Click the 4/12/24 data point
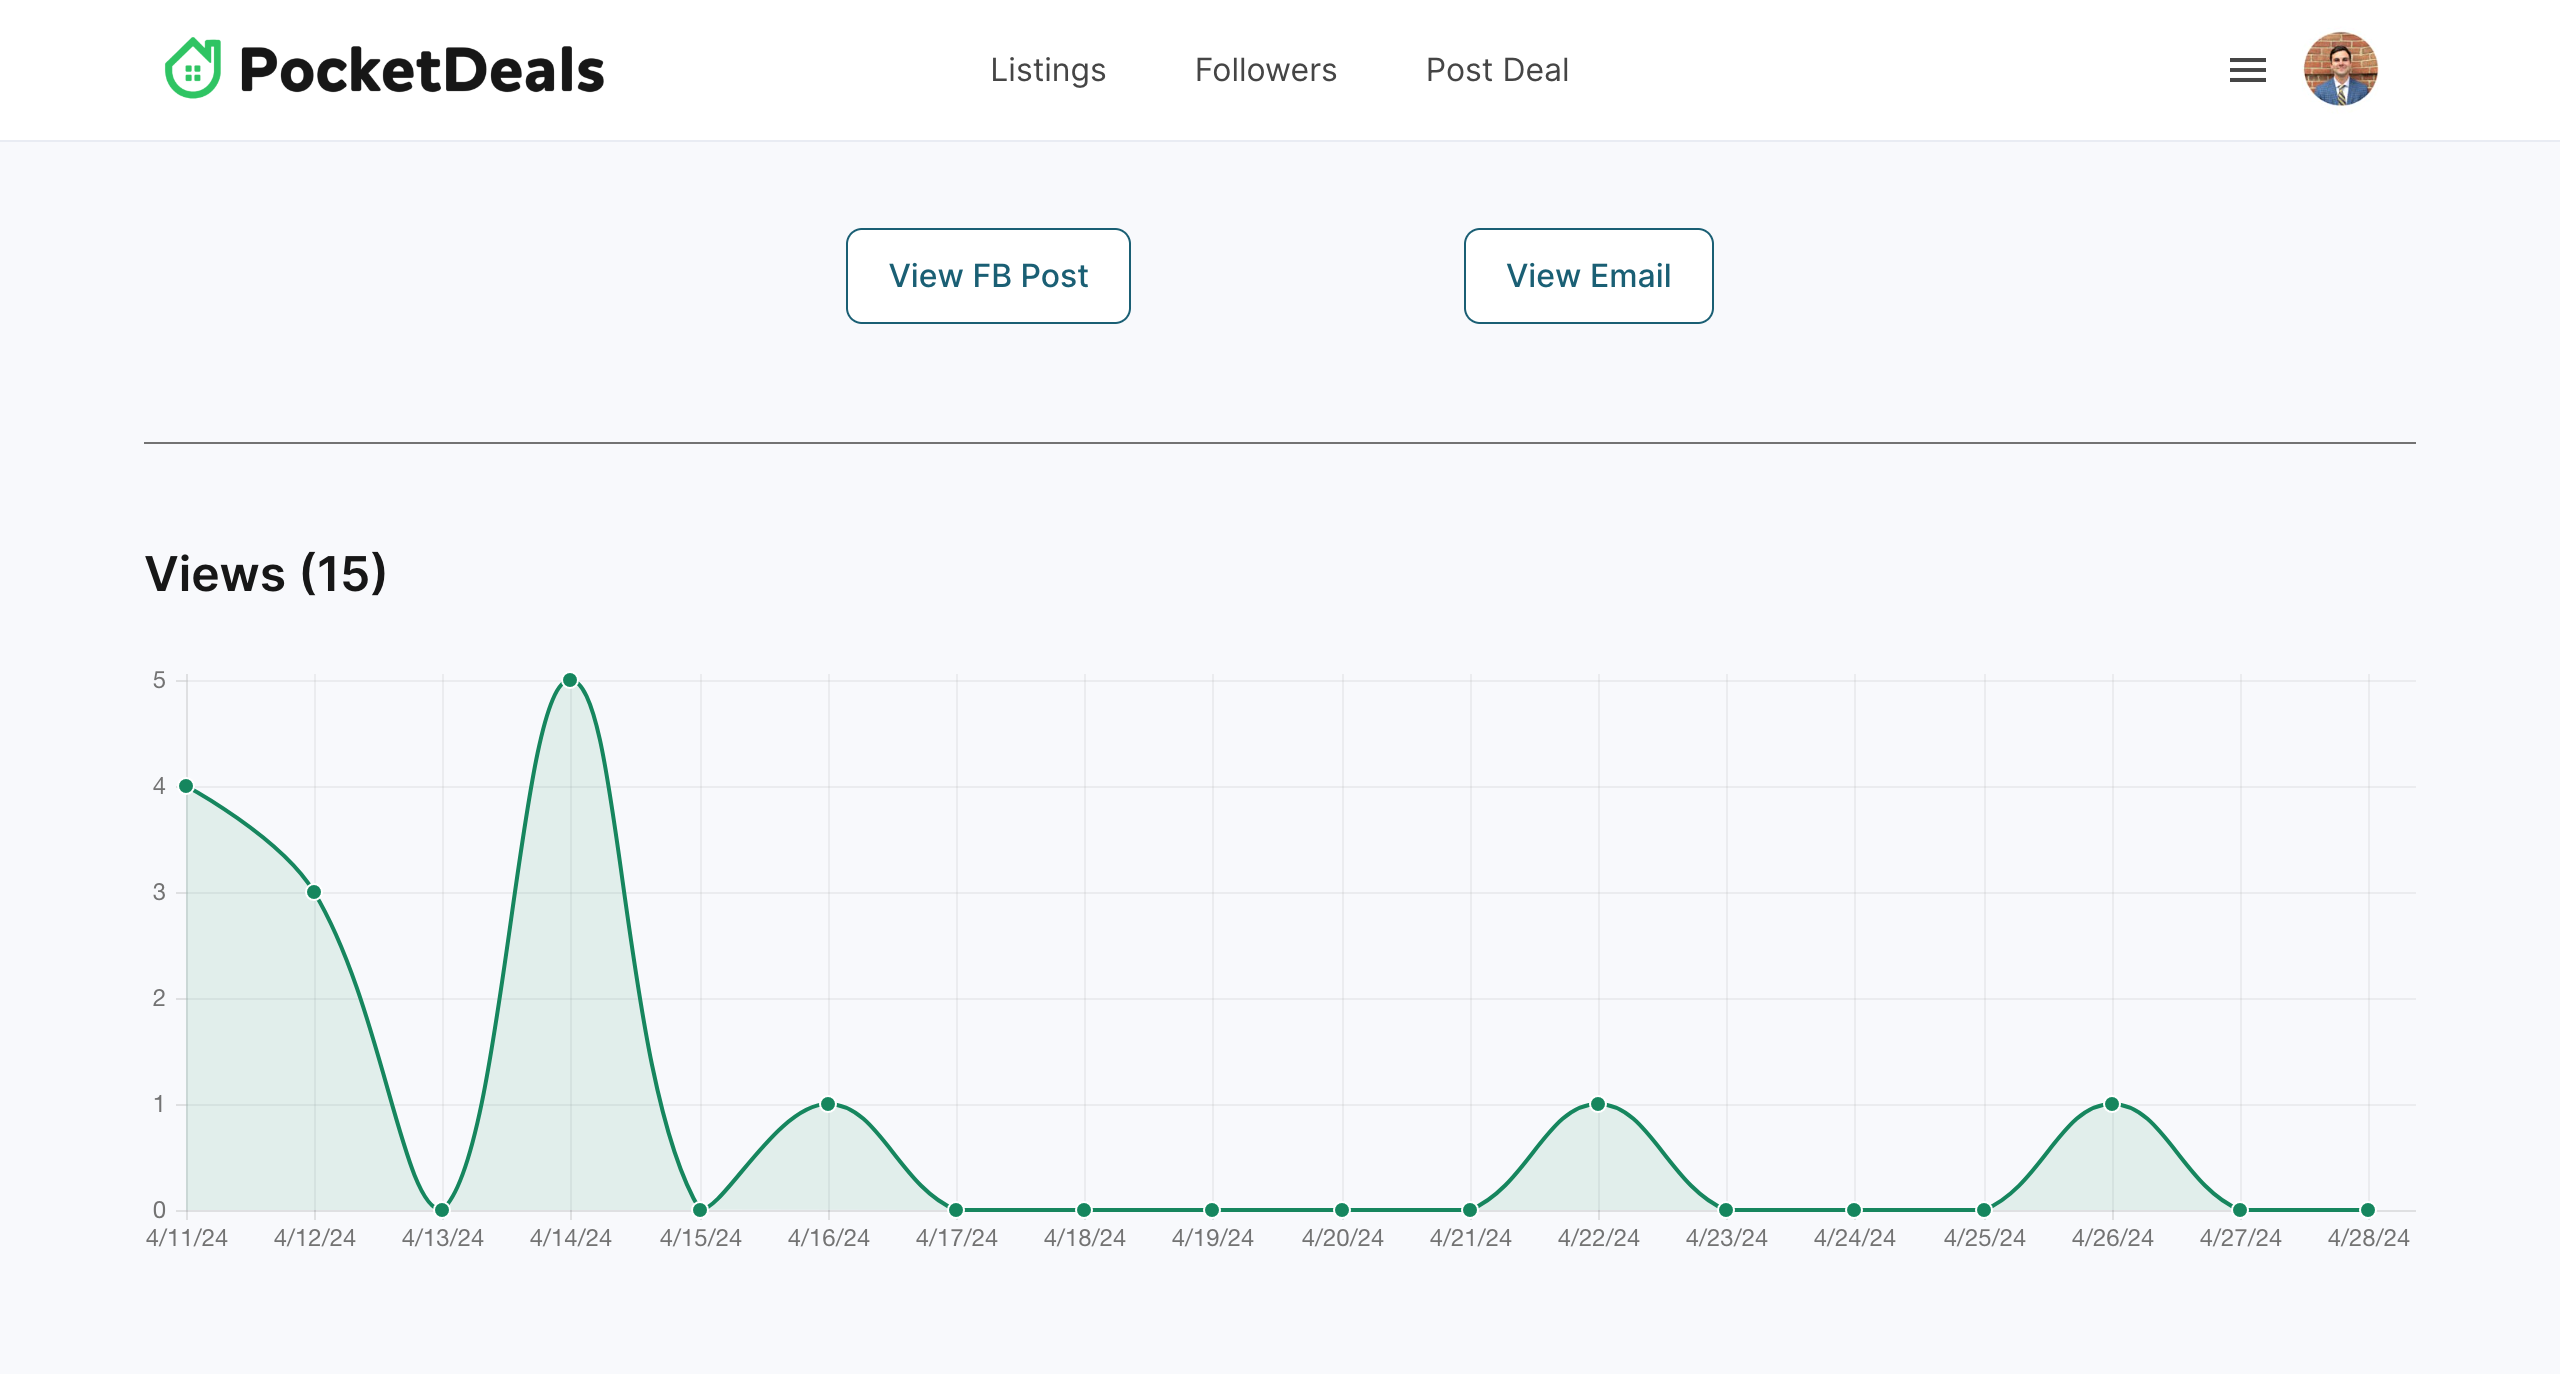Screen dimensions: 2560x1374 (314, 892)
